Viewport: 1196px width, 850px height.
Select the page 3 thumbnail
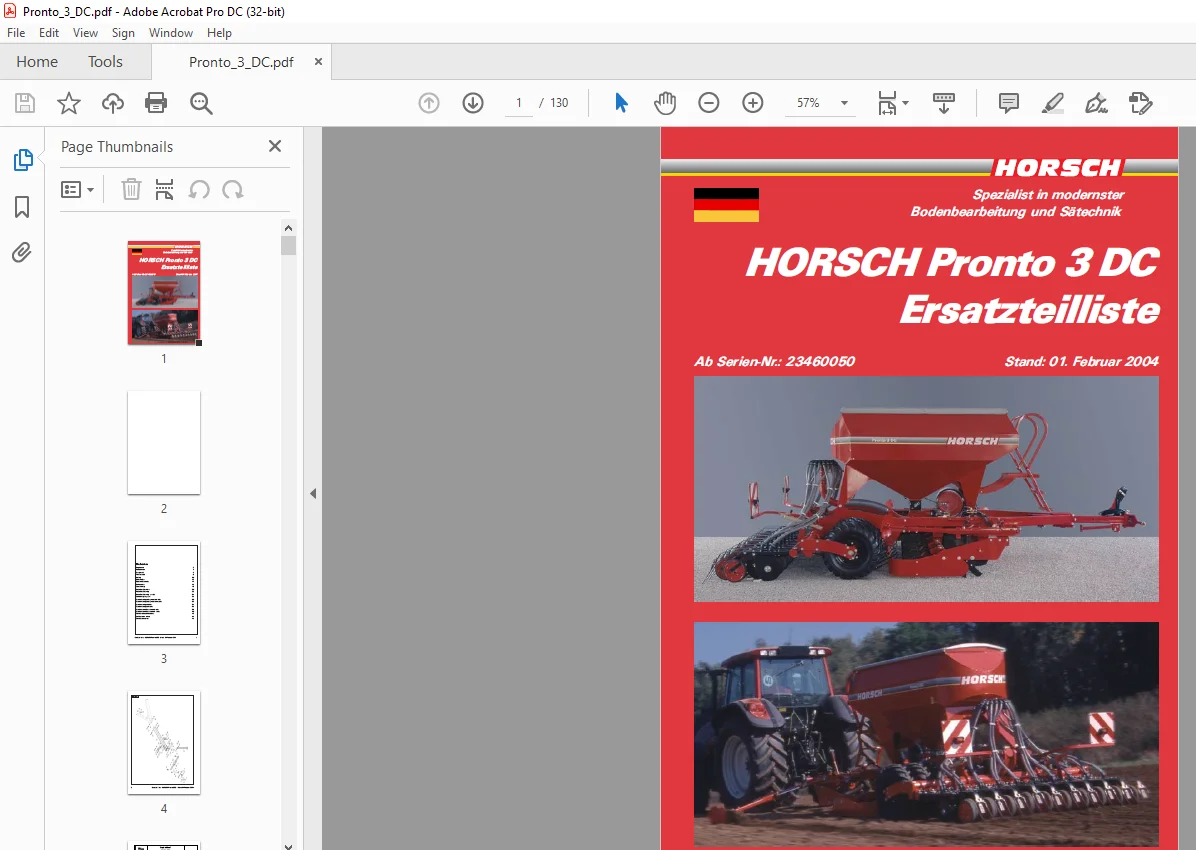click(164, 592)
